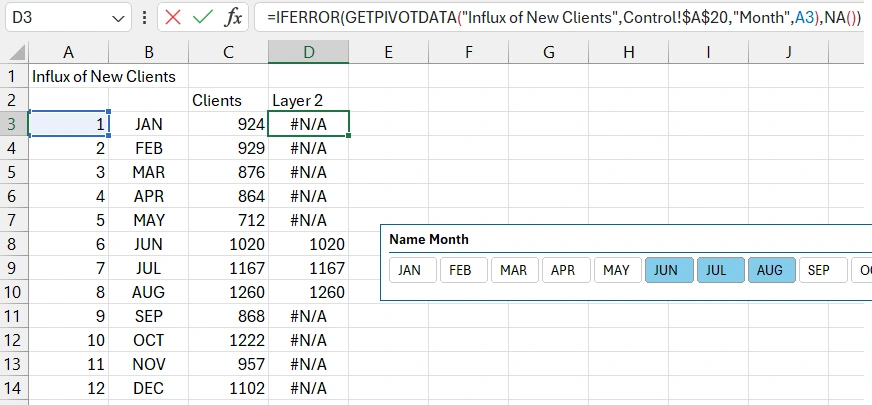Click the formula bar options dots
Viewport: 872px width, 405px height.
[145, 18]
